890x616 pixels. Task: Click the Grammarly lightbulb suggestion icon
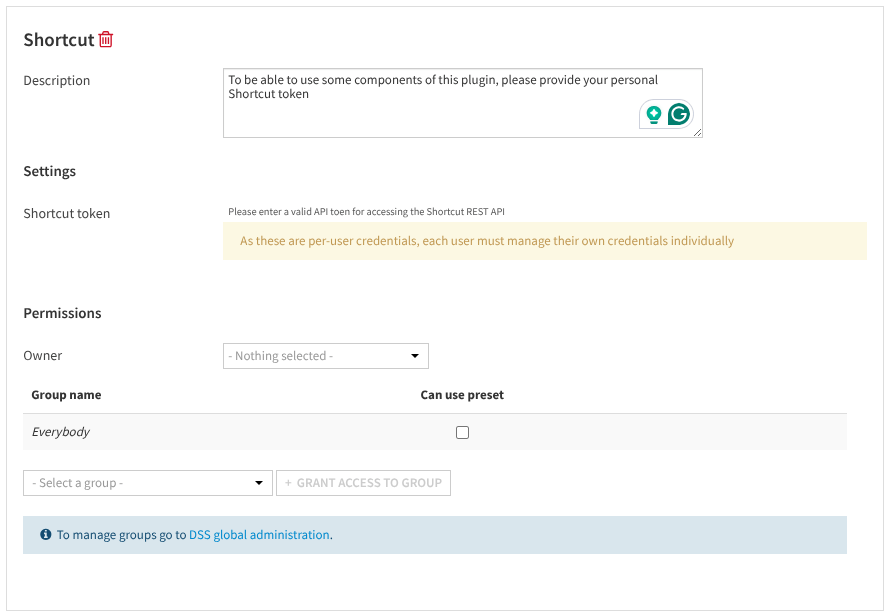tap(654, 115)
